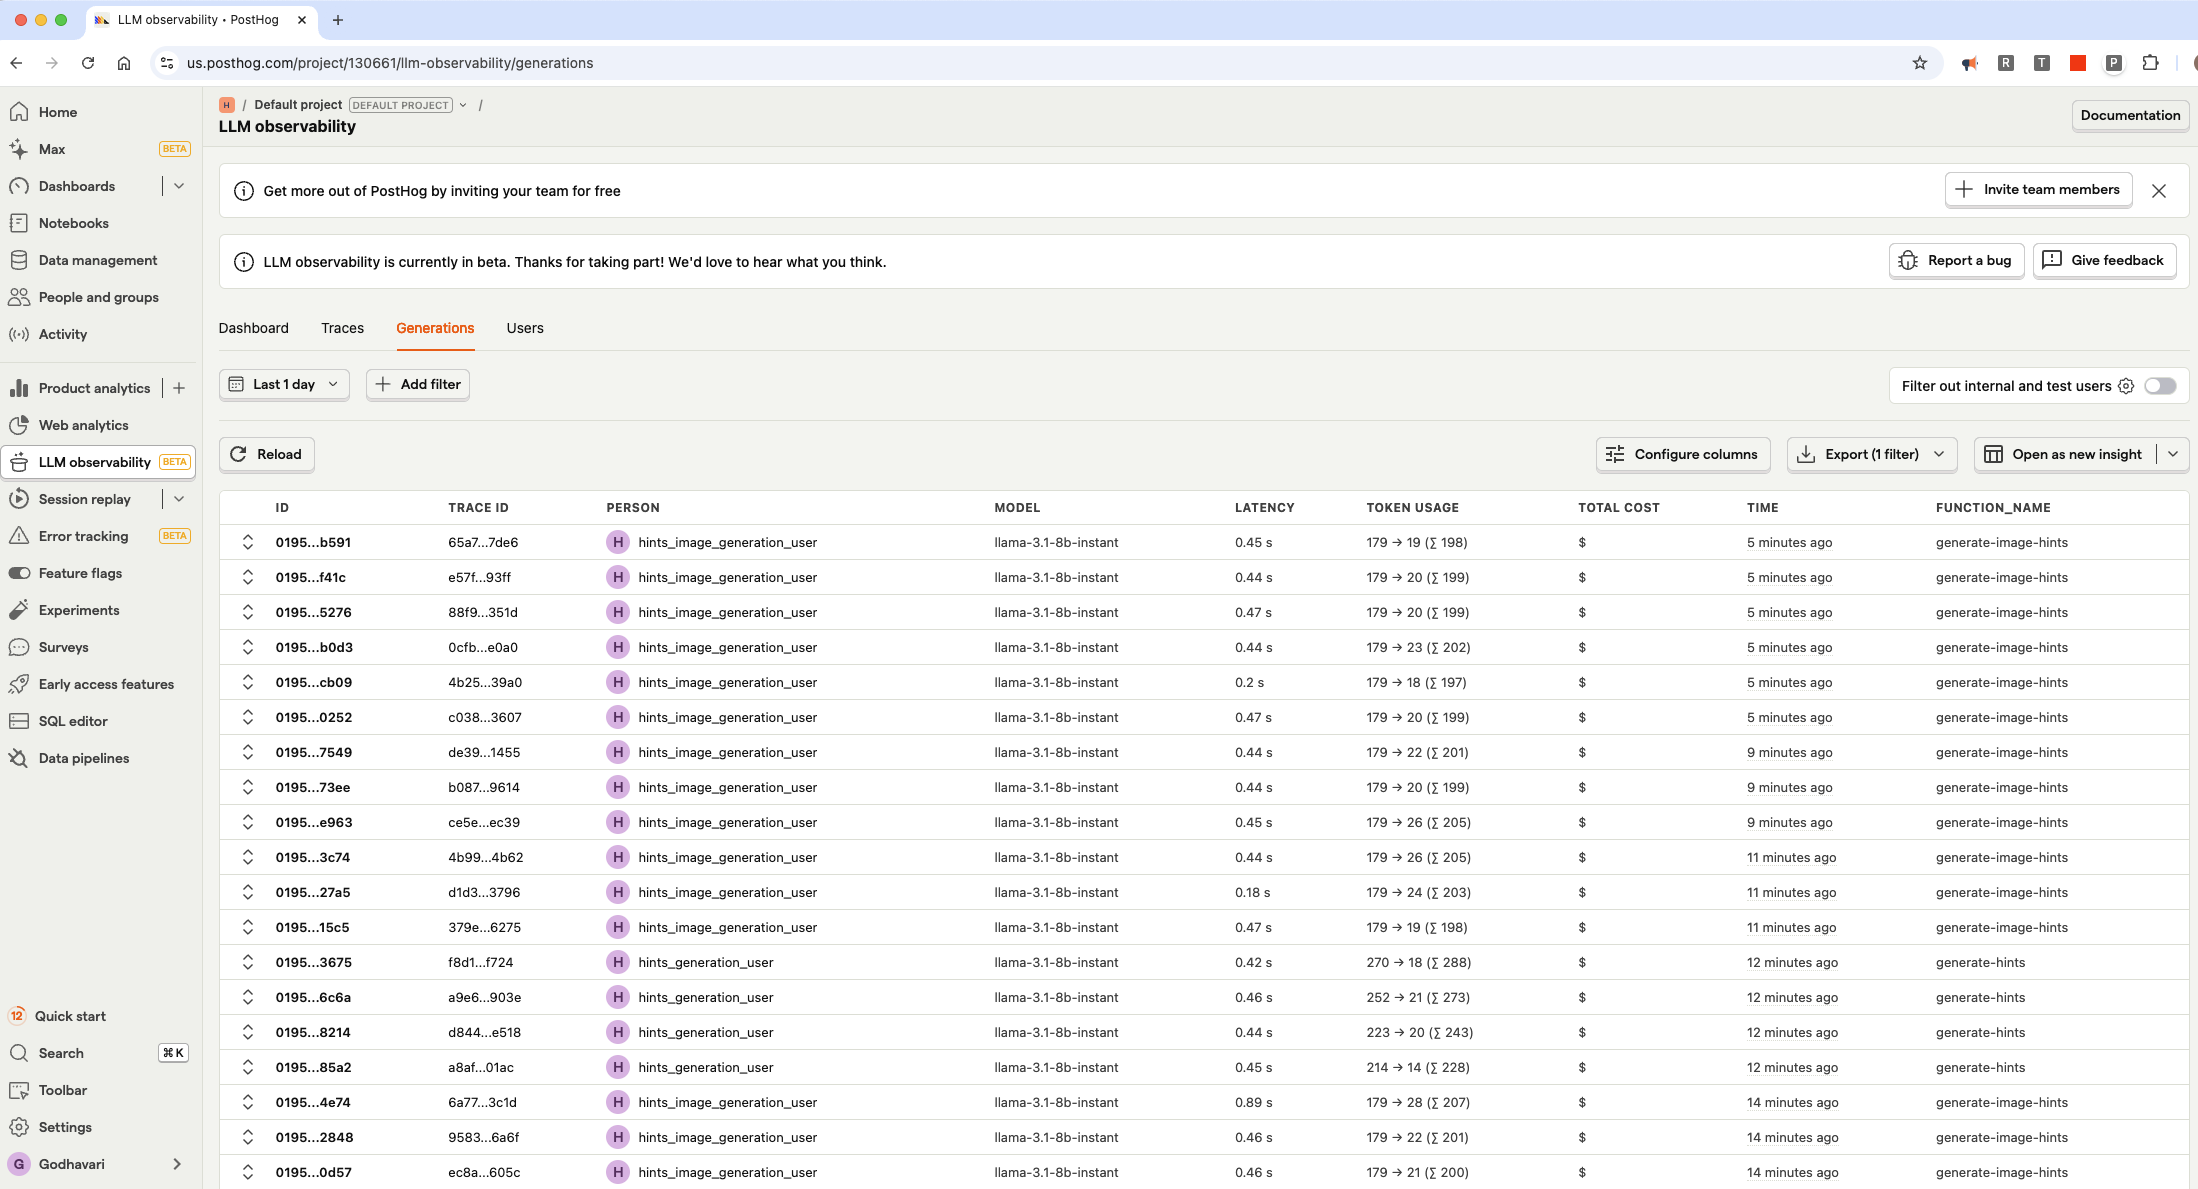
Task: Open the Last 1 day date dropdown
Action: [284, 384]
